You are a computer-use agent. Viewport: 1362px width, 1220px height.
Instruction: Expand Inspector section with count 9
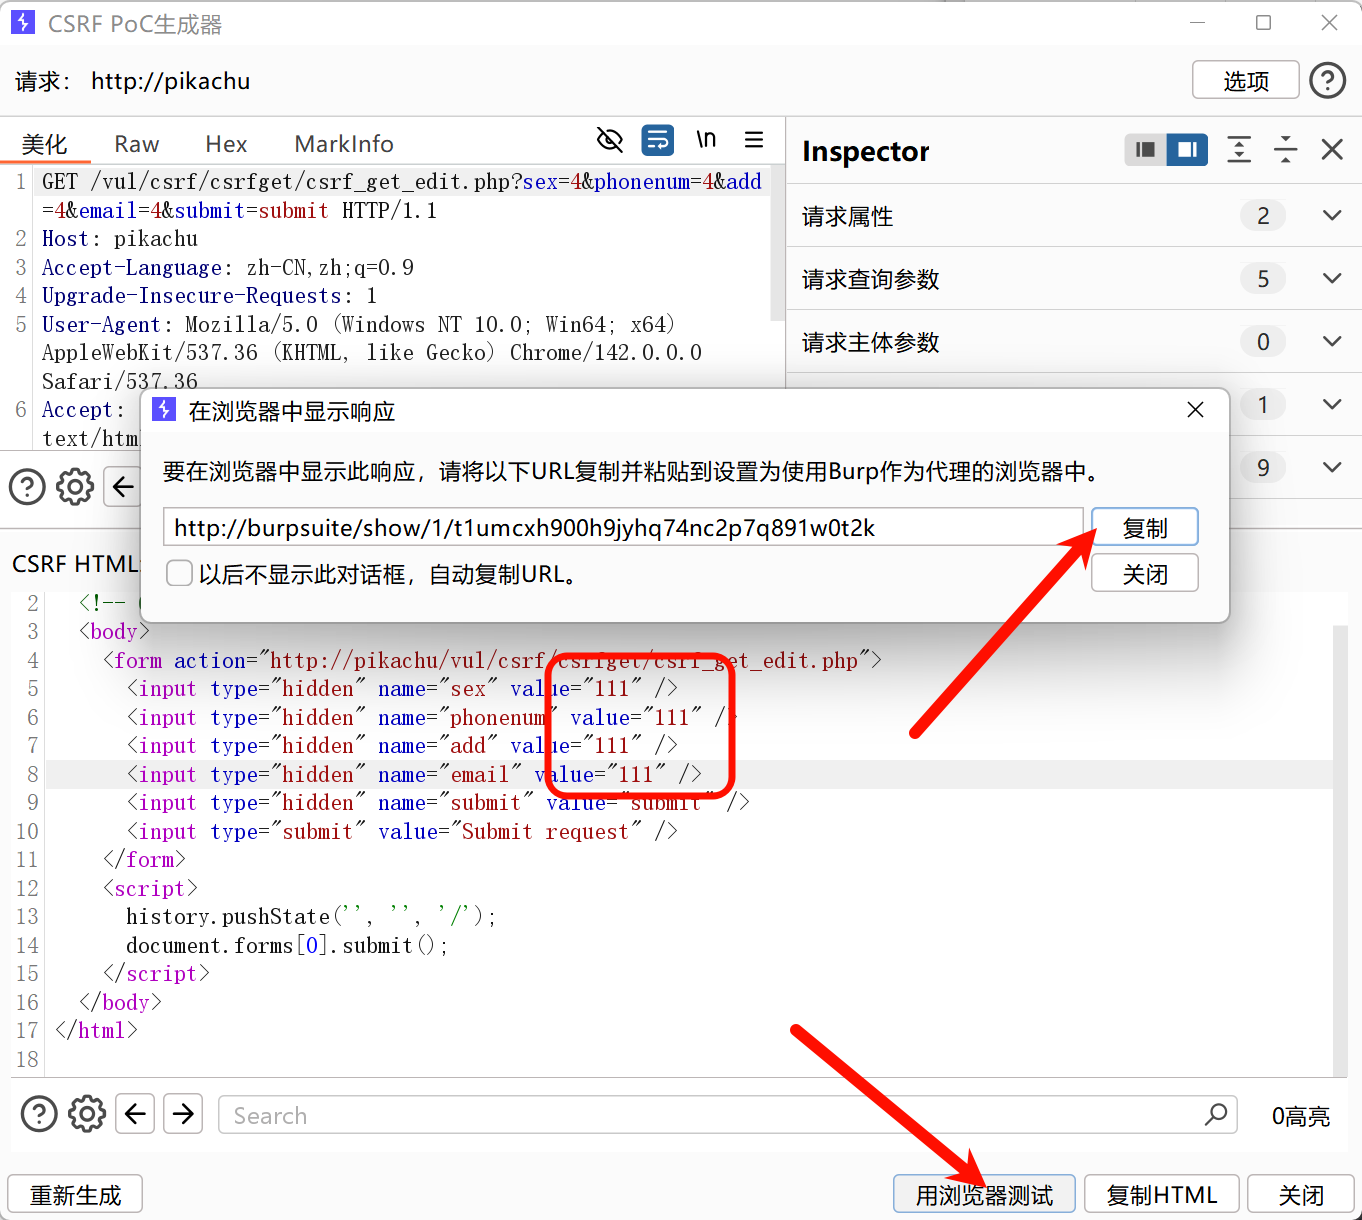1332,468
